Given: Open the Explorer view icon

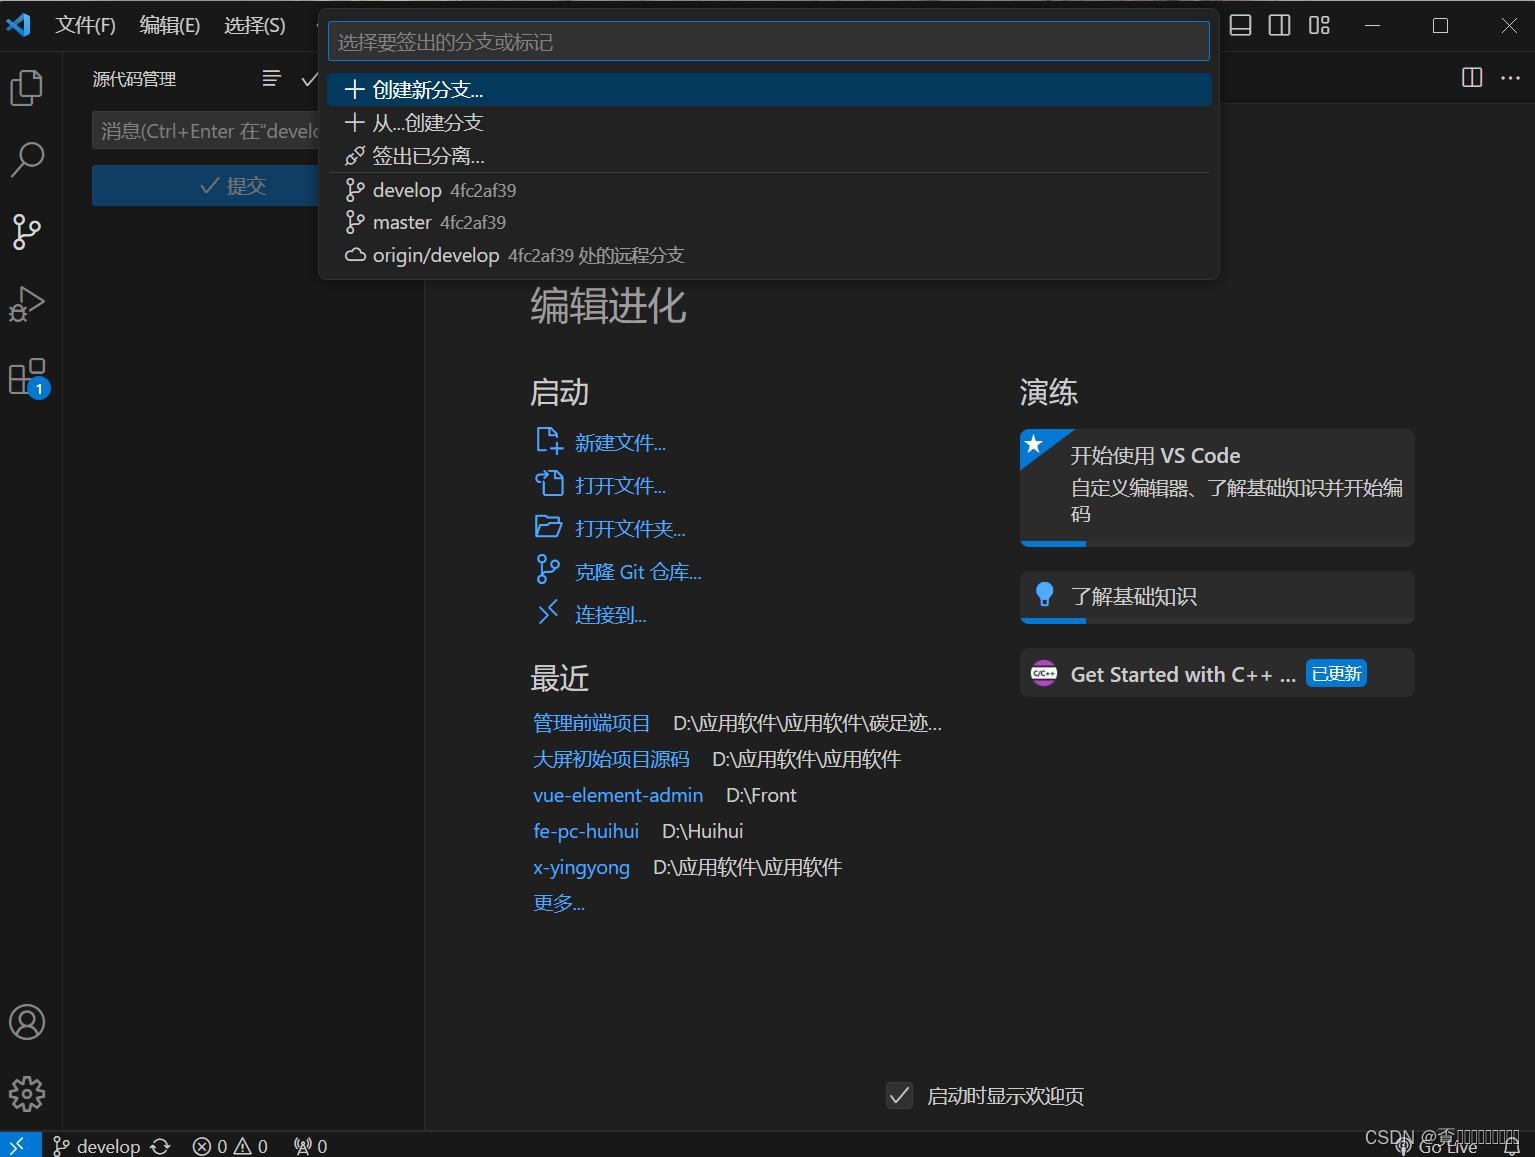Looking at the screenshot, I should [27, 88].
